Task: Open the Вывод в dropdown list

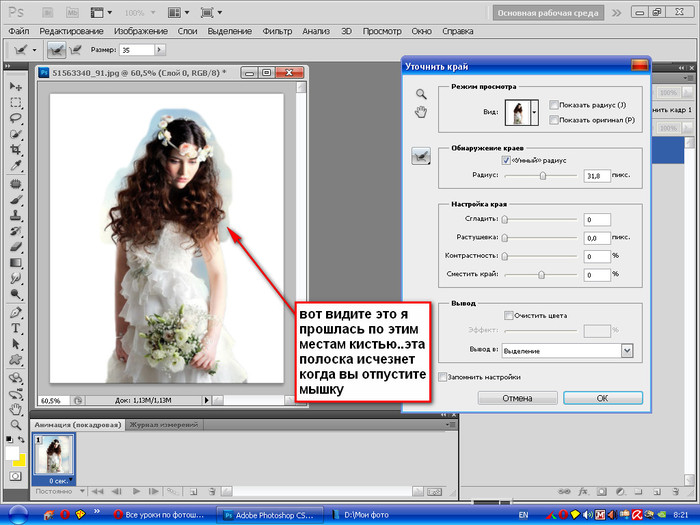Action: click(x=627, y=350)
